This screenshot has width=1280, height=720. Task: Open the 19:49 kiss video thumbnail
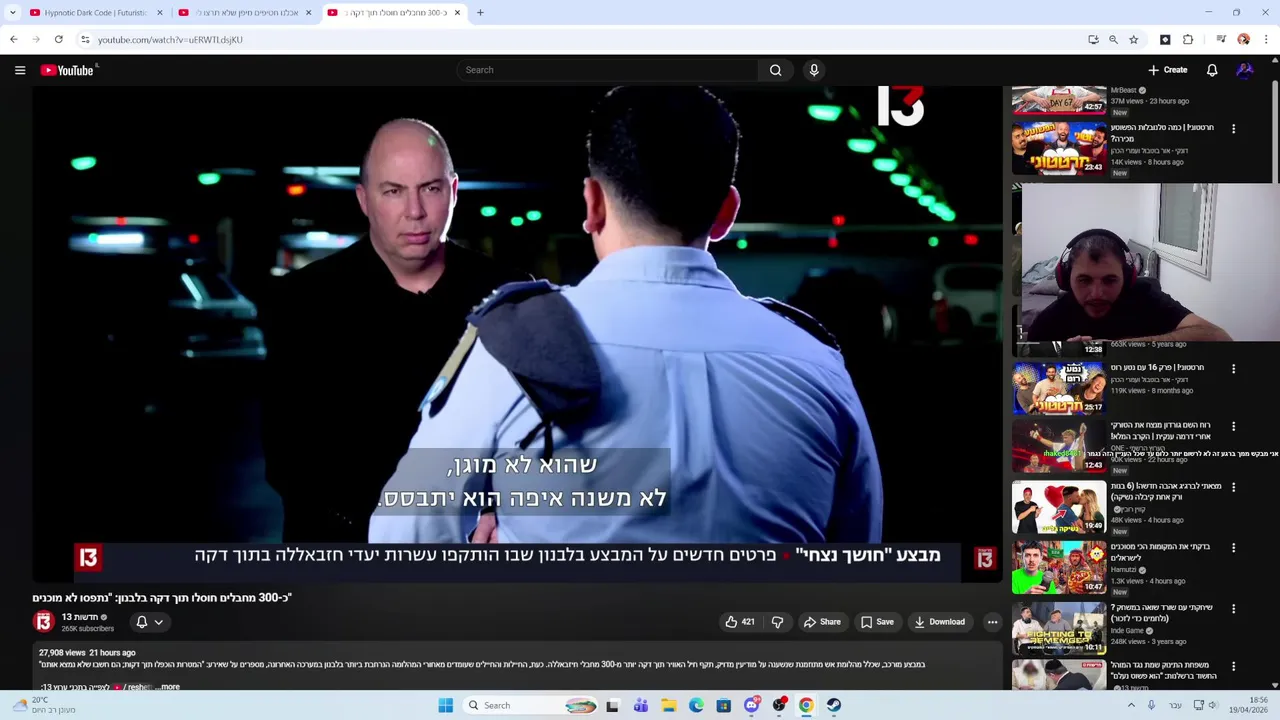click(x=1059, y=507)
